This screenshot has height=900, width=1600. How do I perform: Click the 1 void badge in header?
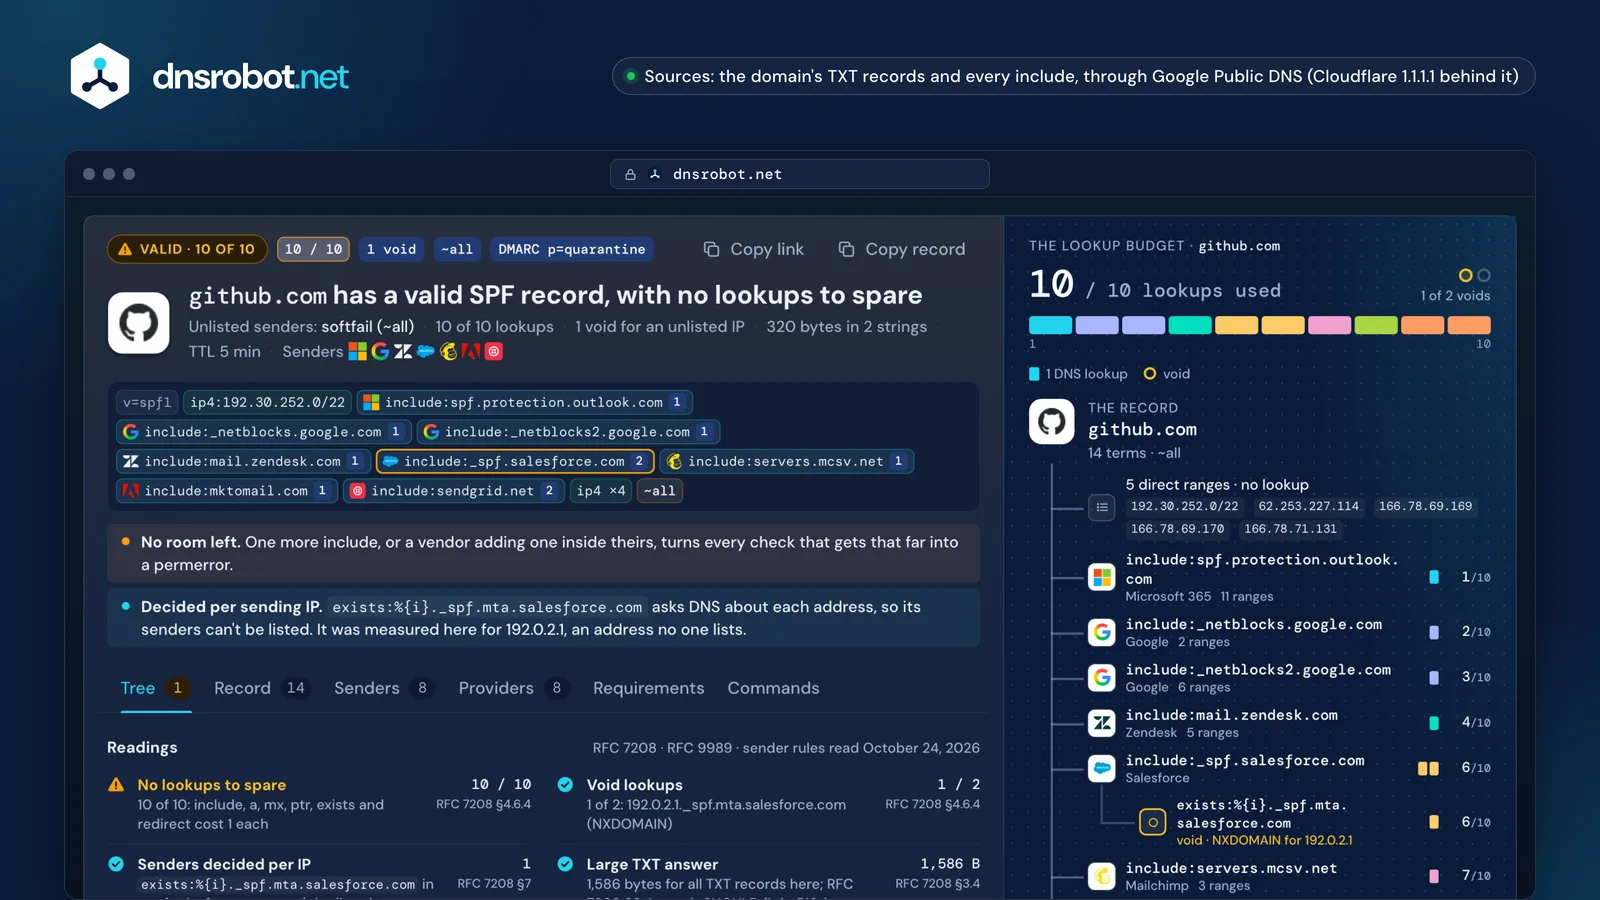(391, 249)
